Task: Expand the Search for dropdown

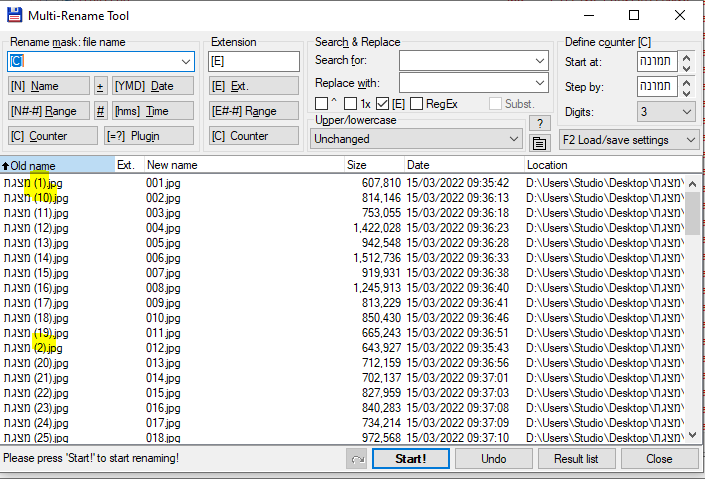Action: point(540,61)
